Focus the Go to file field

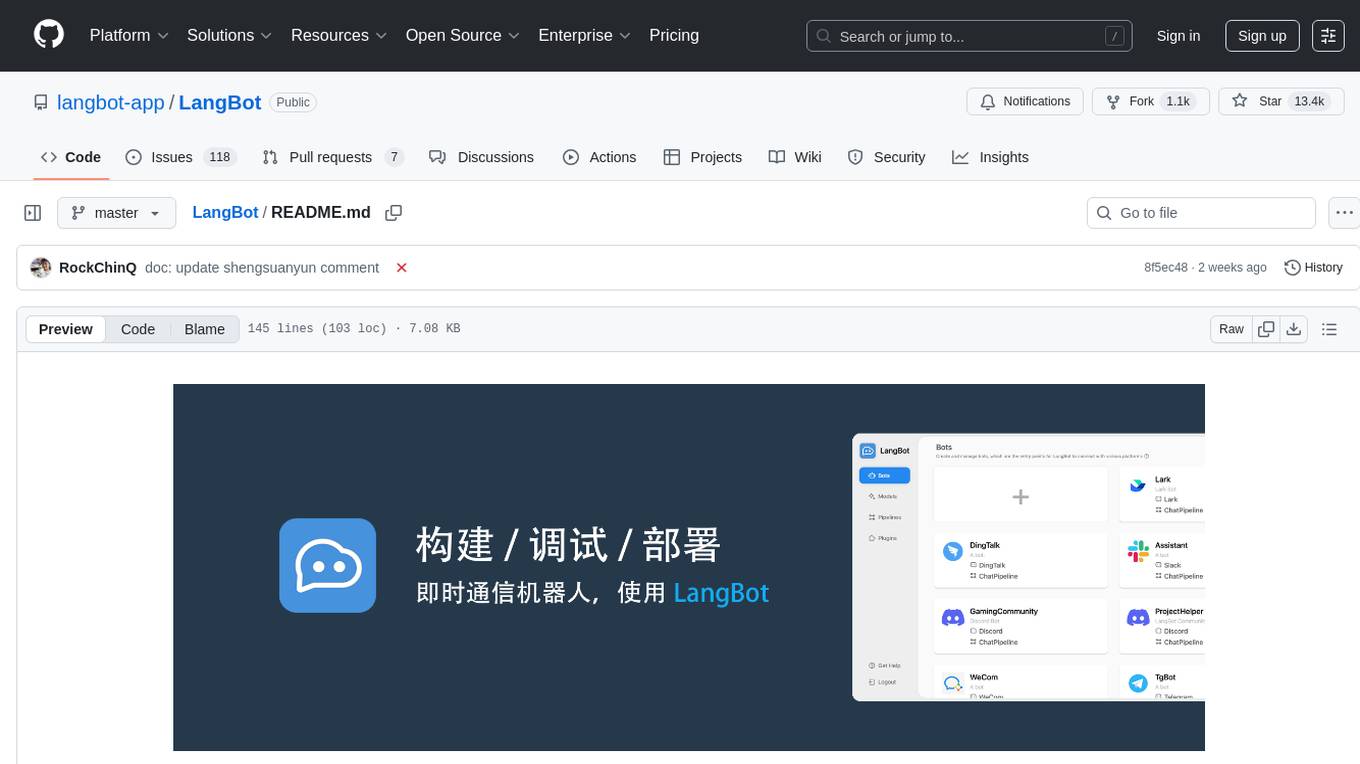point(1201,213)
